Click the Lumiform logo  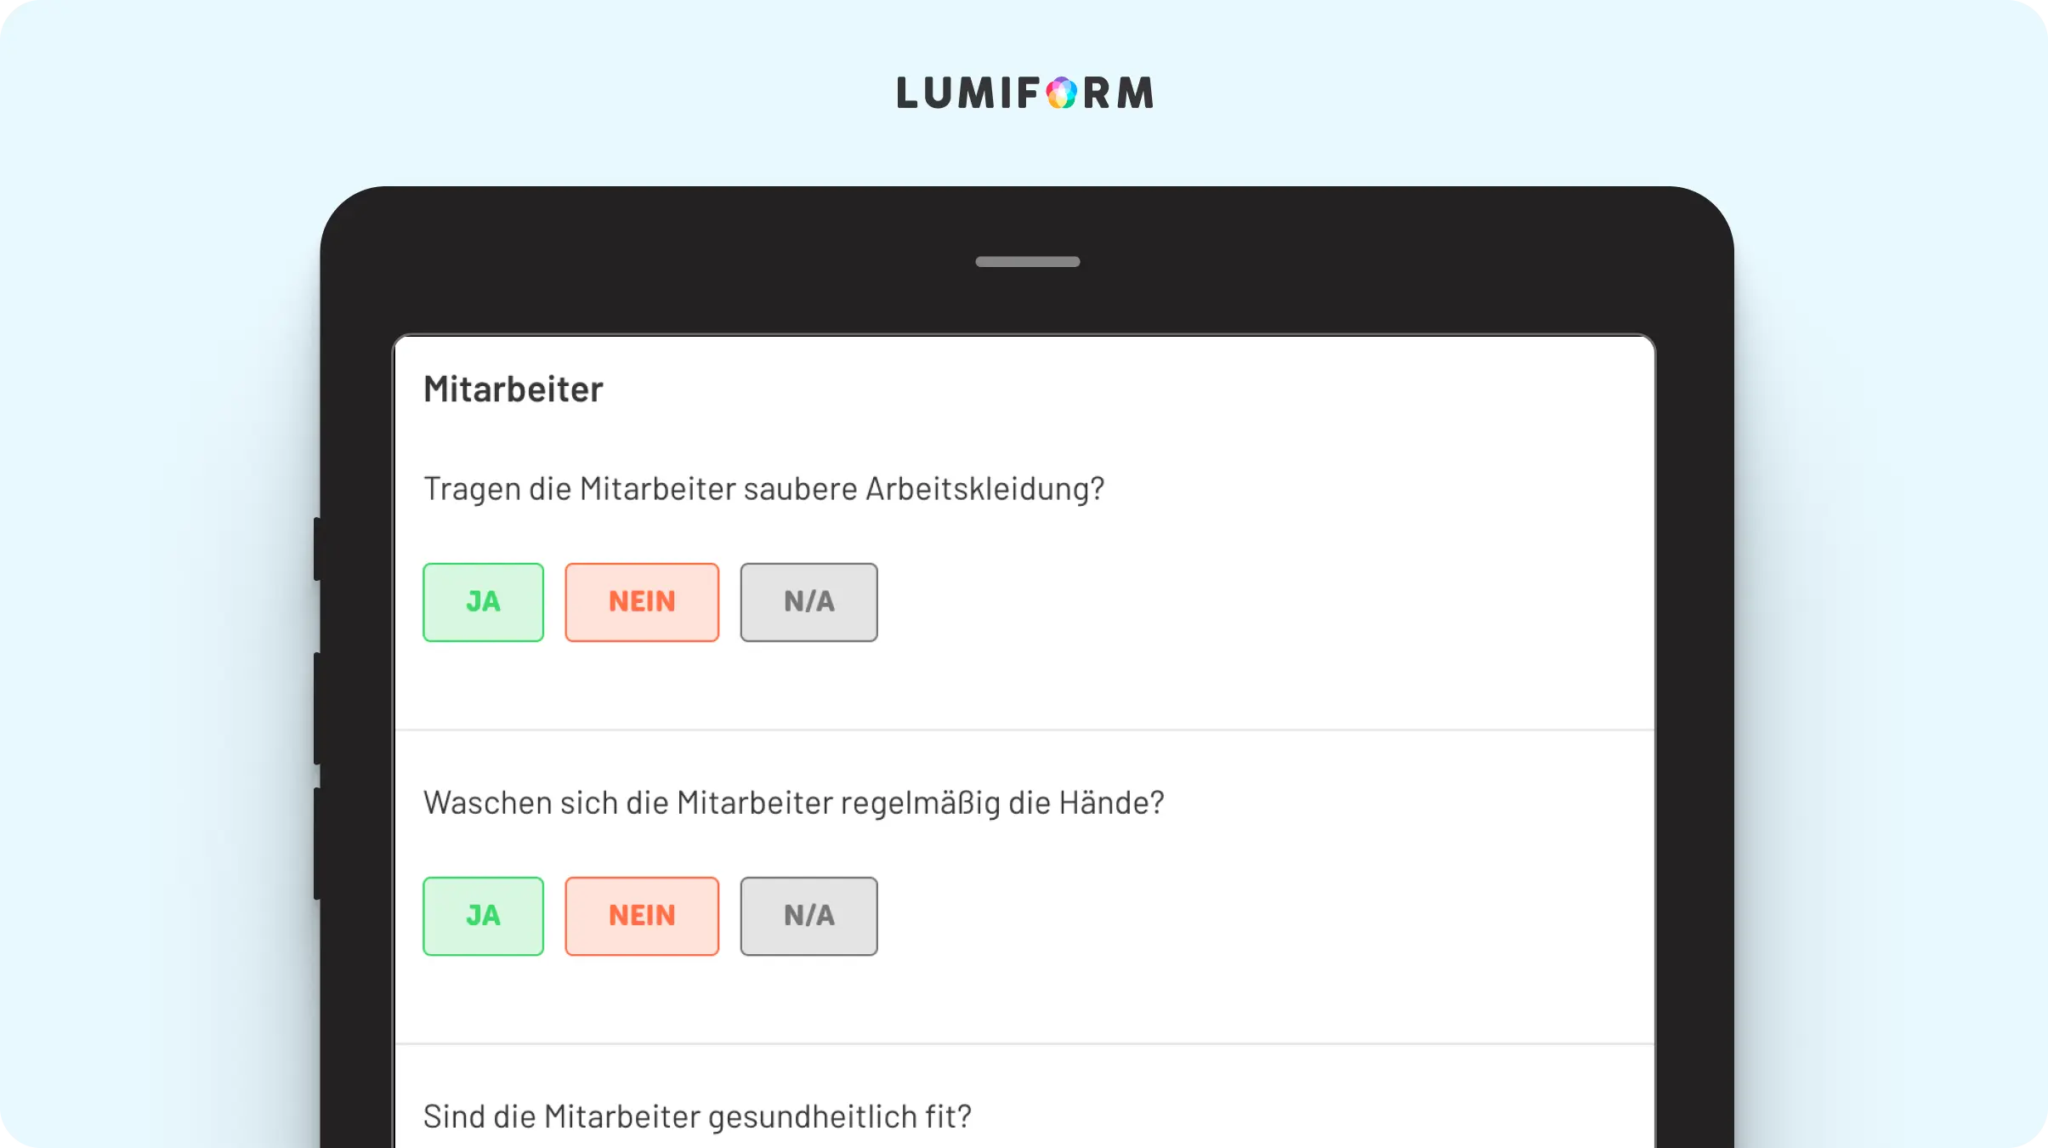1025,93
